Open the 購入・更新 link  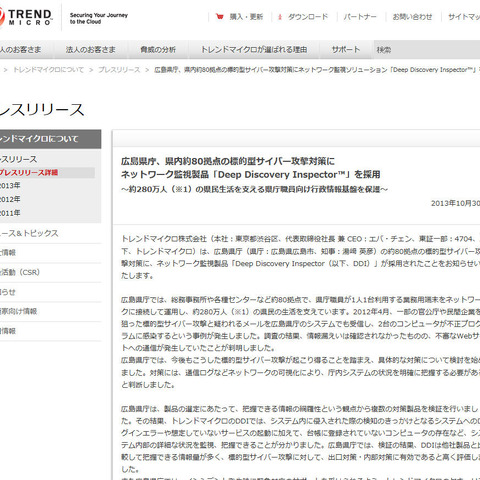pos(246,17)
